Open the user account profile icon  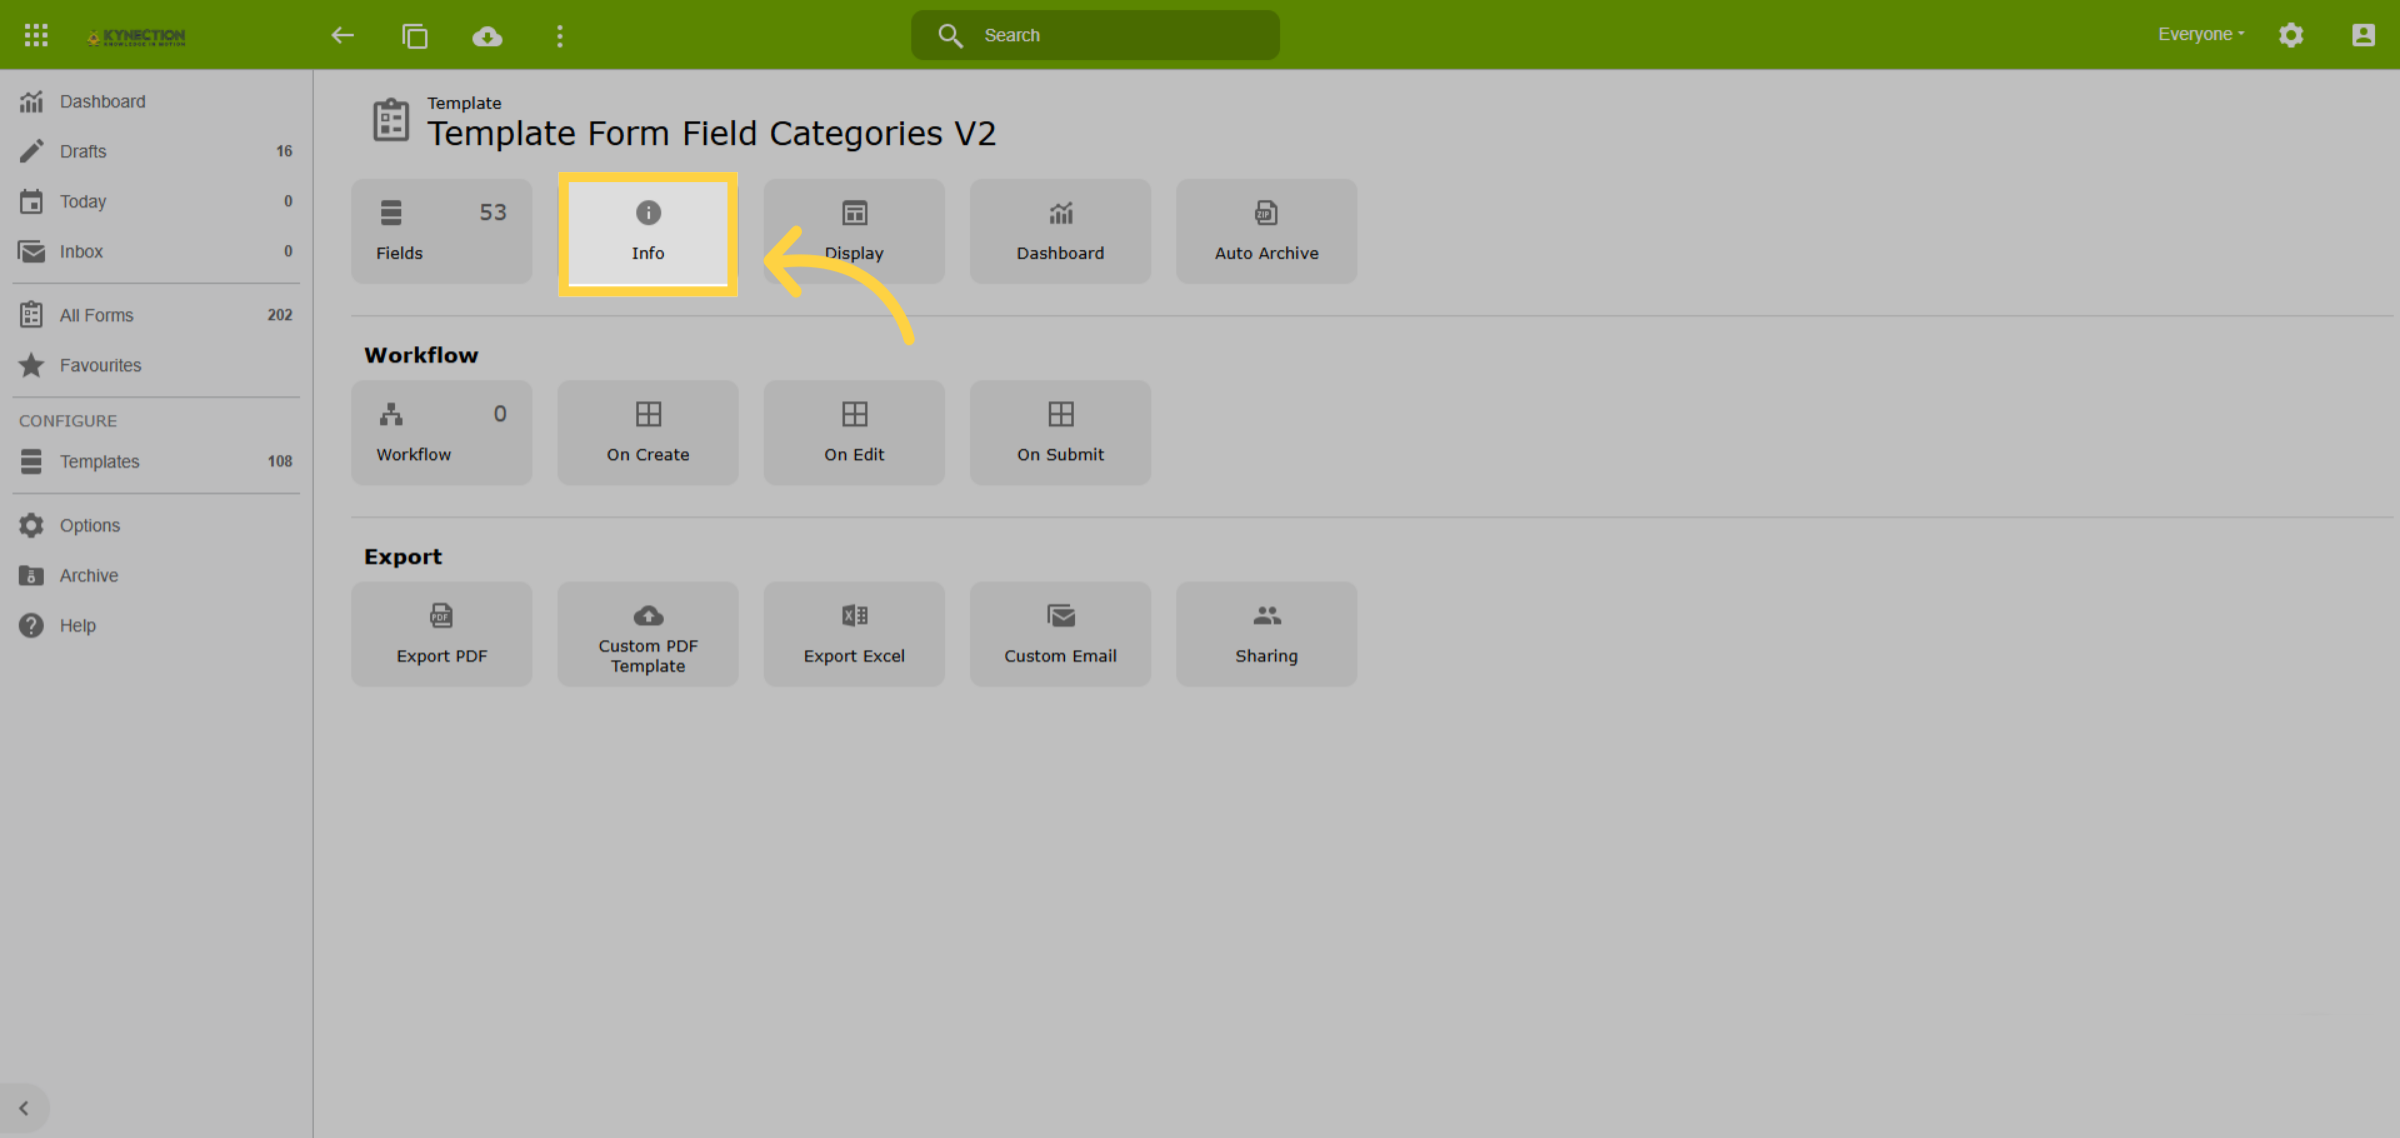point(2363,35)
